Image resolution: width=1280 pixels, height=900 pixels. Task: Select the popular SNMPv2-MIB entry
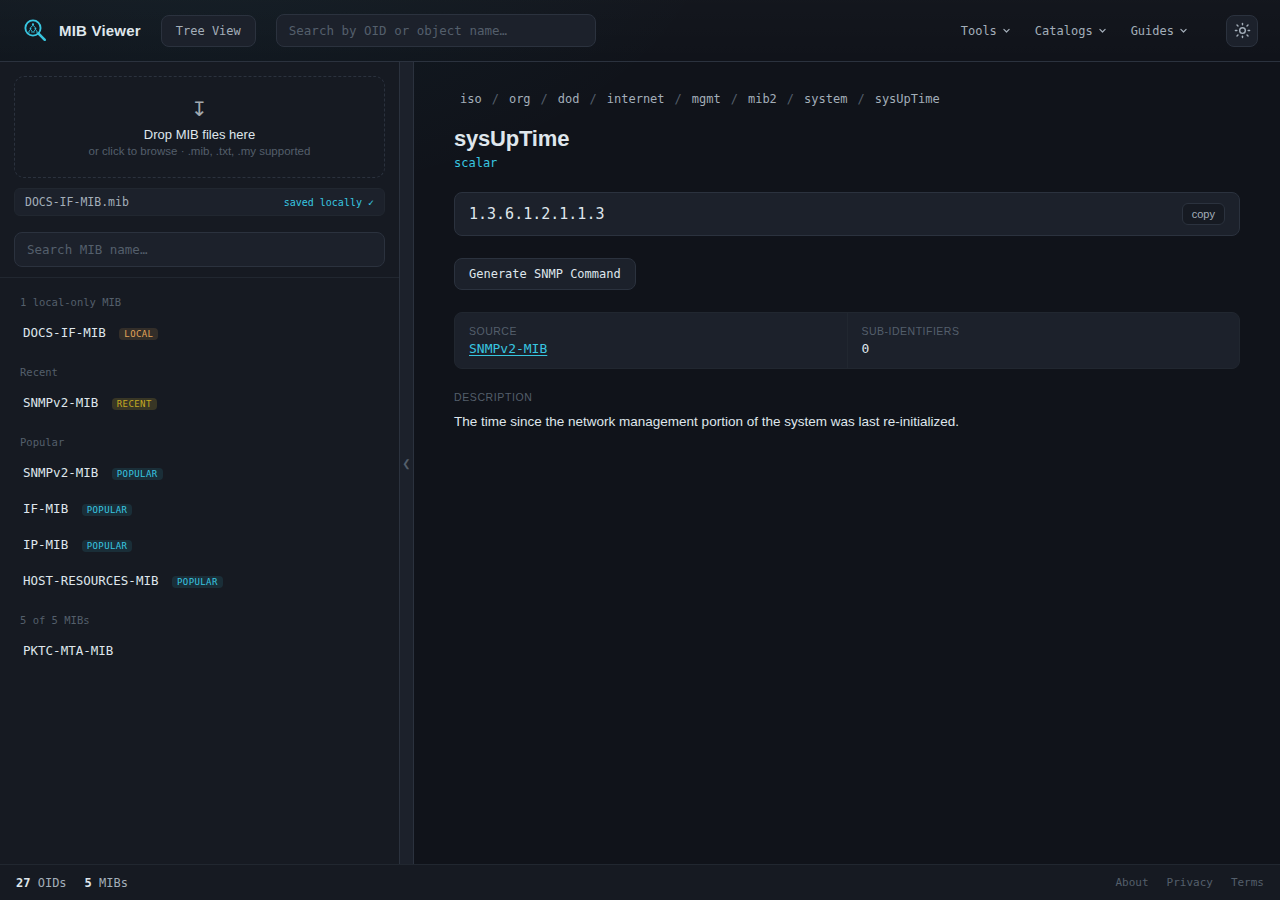[199, 473]
